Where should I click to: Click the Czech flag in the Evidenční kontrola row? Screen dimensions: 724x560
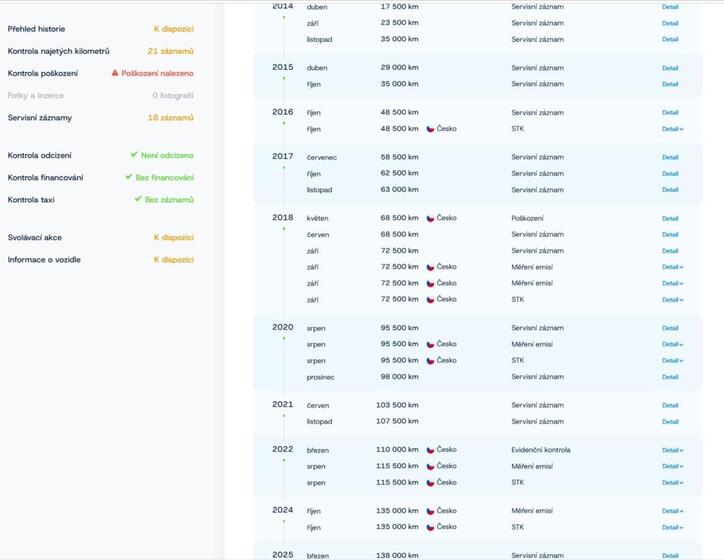430,450
